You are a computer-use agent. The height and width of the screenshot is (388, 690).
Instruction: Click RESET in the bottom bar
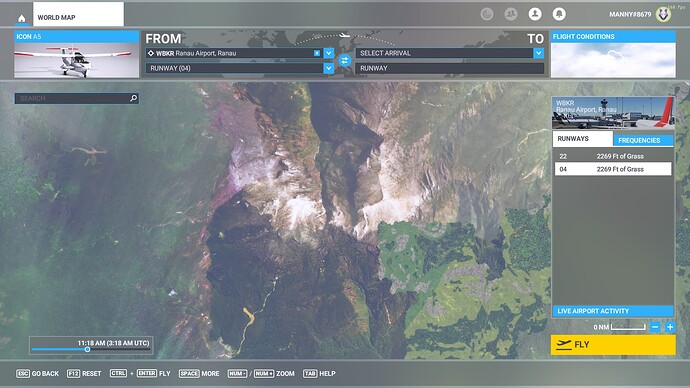point(84,373)
